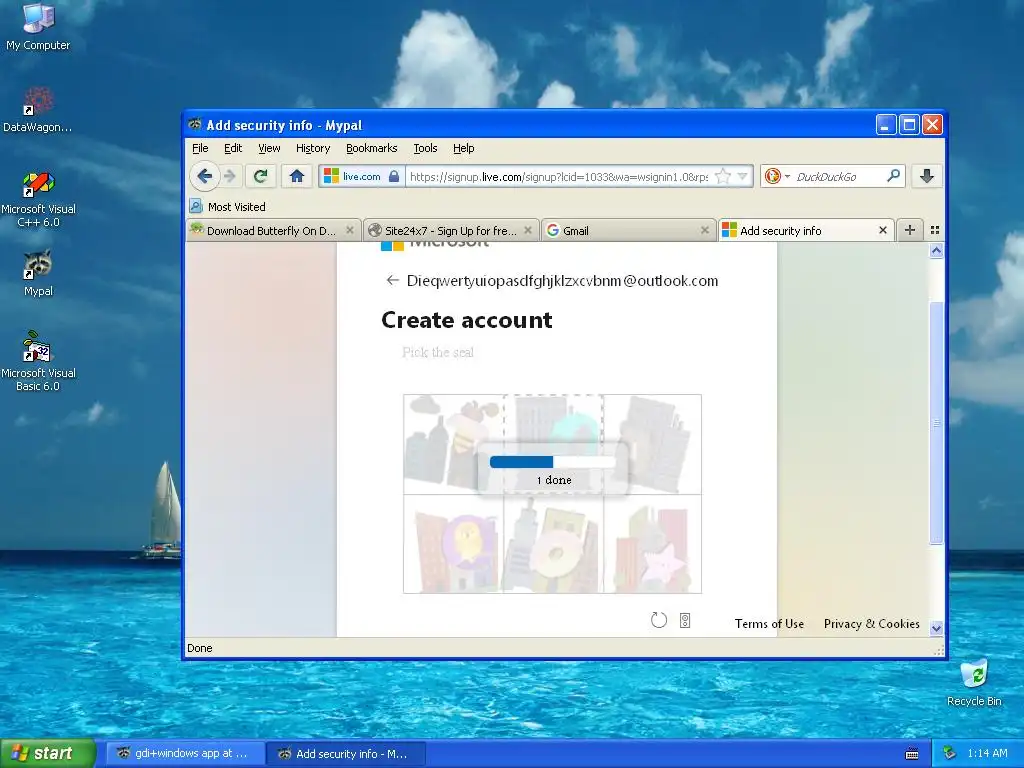Click the page scrollbar up arrow
The image size is (1024, 768).
point(936,251)
